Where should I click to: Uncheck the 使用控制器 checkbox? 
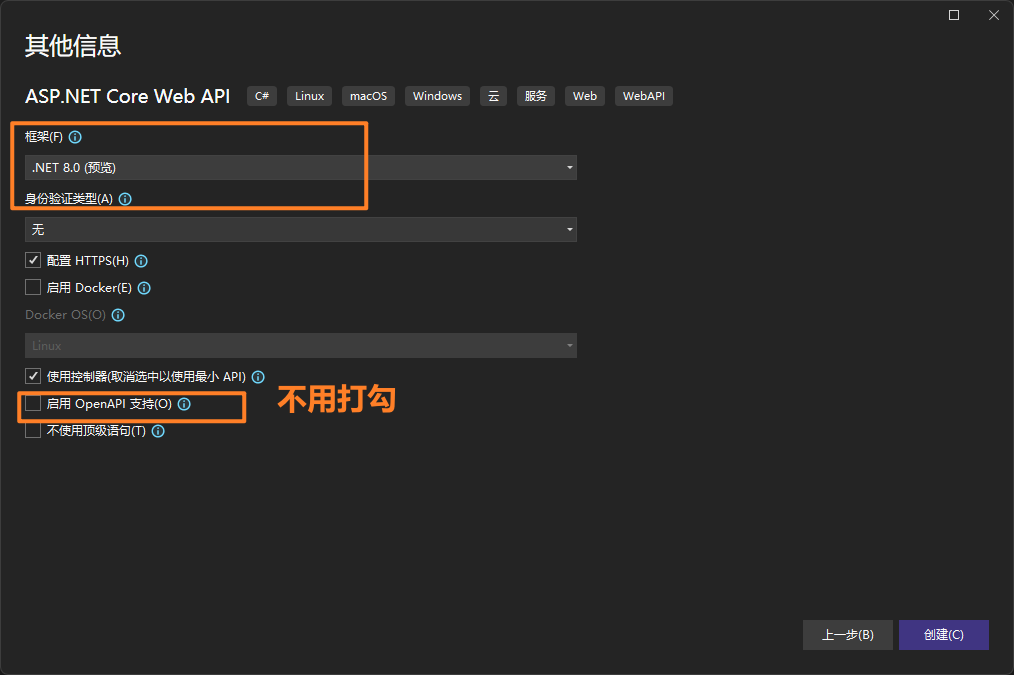(x=33, y=377)
